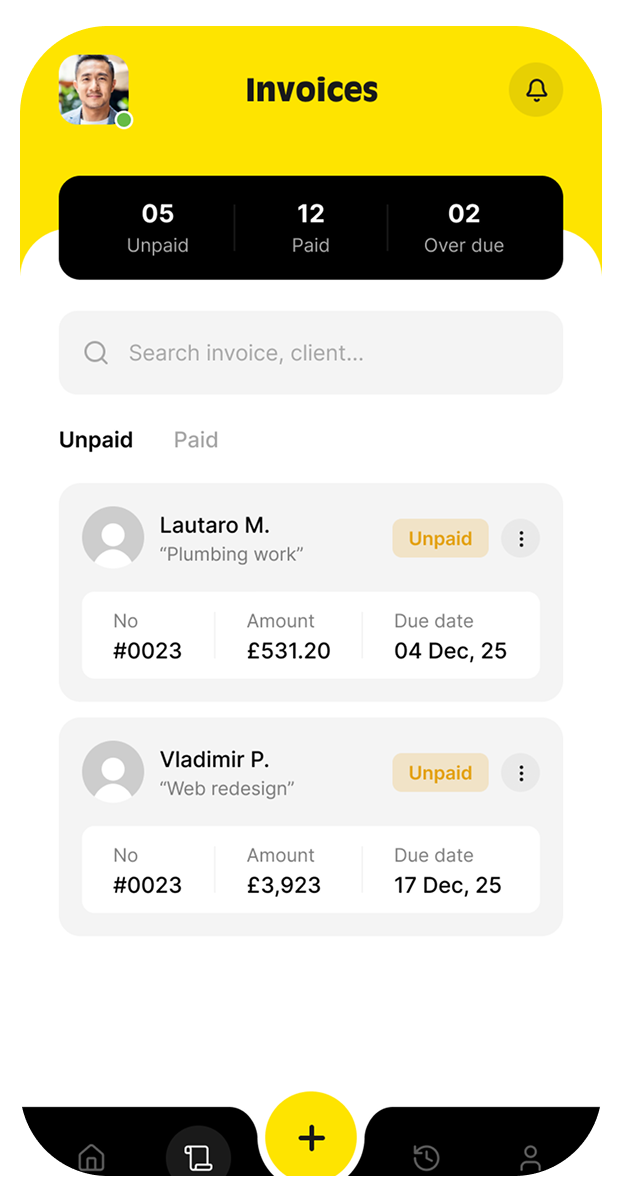This screenshot has height=1200, width=622.
Task: Select the 05 Unpaid summary stat
Action: pos(158,228)
